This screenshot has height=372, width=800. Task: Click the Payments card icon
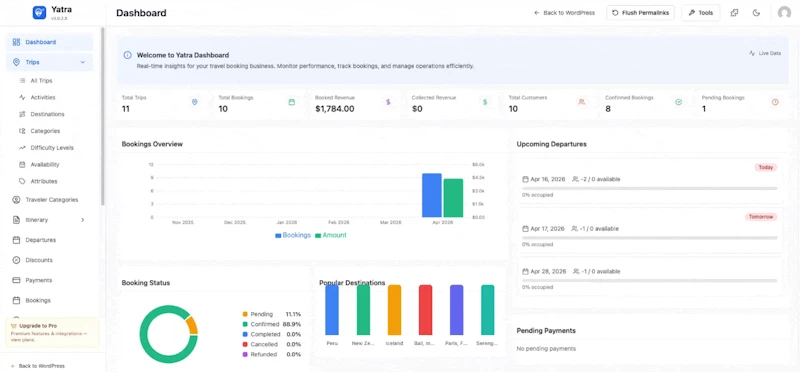point(16,280)
